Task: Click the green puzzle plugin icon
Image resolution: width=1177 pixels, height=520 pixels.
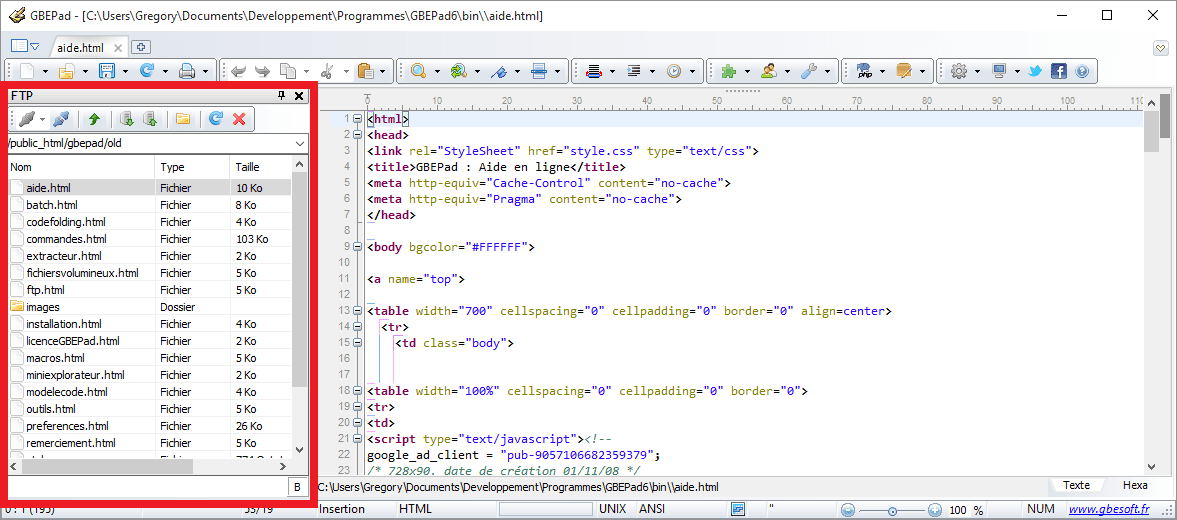Action: 728,71
